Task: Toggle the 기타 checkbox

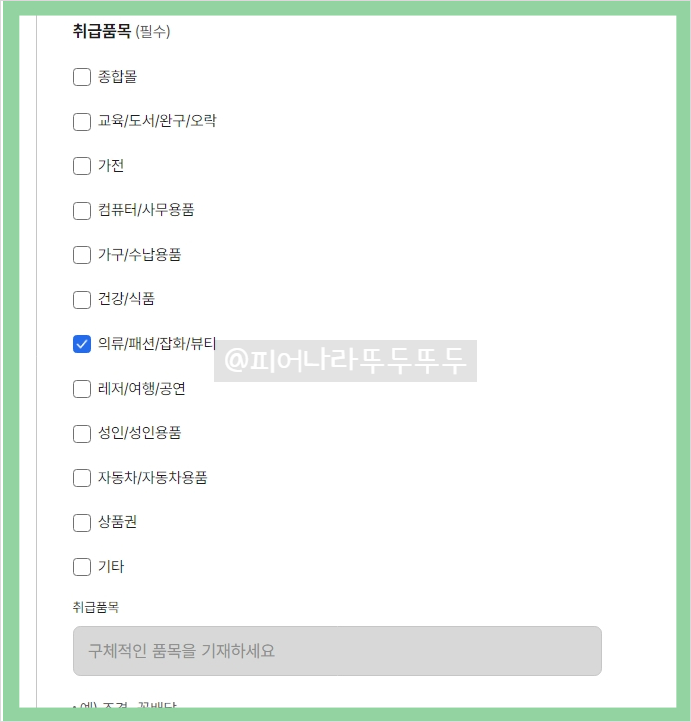Action: point(82,567)
